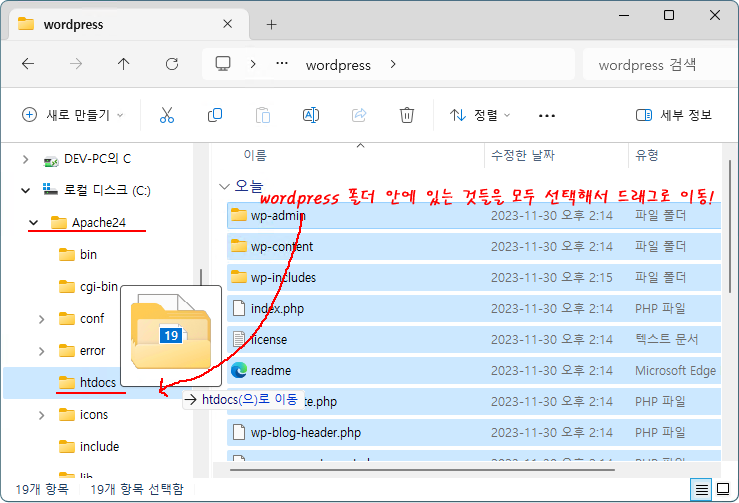Click the horizontal scrollbar of file list
The width and height of the screenshot is (739, 503).
point(422,470)
